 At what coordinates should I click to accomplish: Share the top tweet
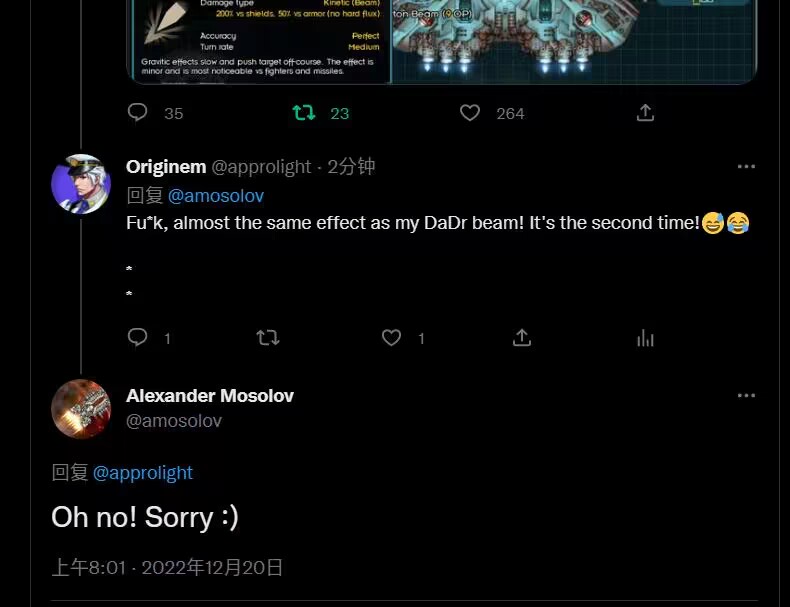pos(645,113)
